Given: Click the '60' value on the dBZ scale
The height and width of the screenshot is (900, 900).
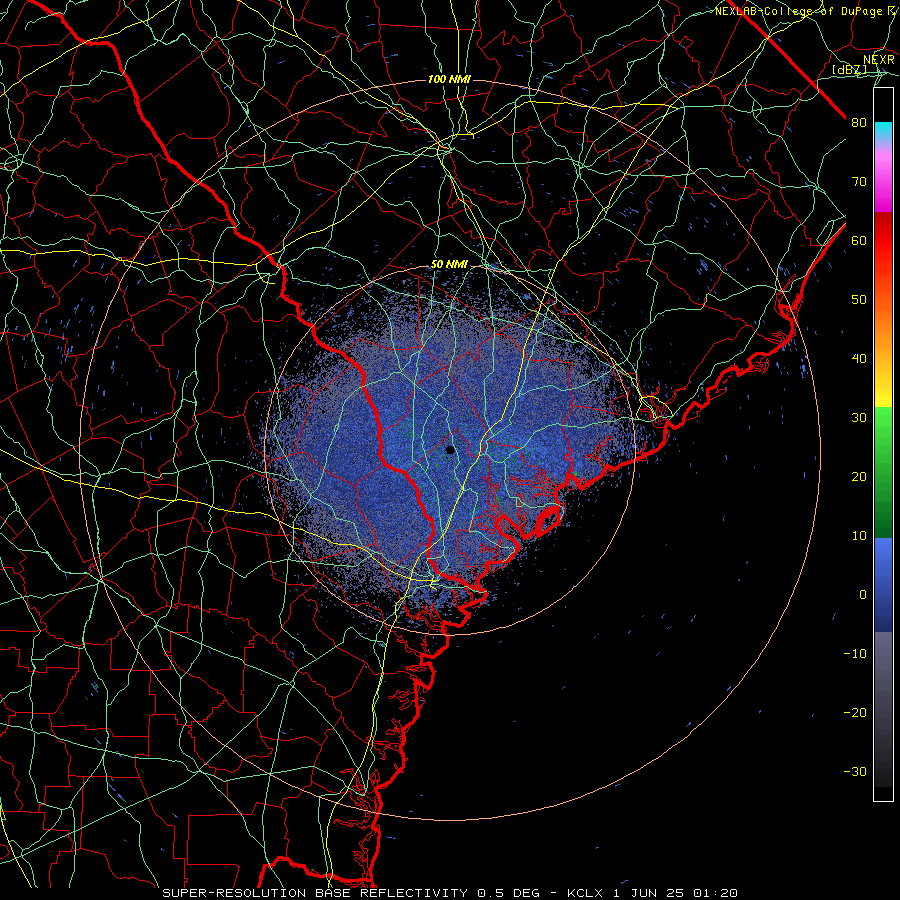Looking at the screenshot, I should 859,240.
